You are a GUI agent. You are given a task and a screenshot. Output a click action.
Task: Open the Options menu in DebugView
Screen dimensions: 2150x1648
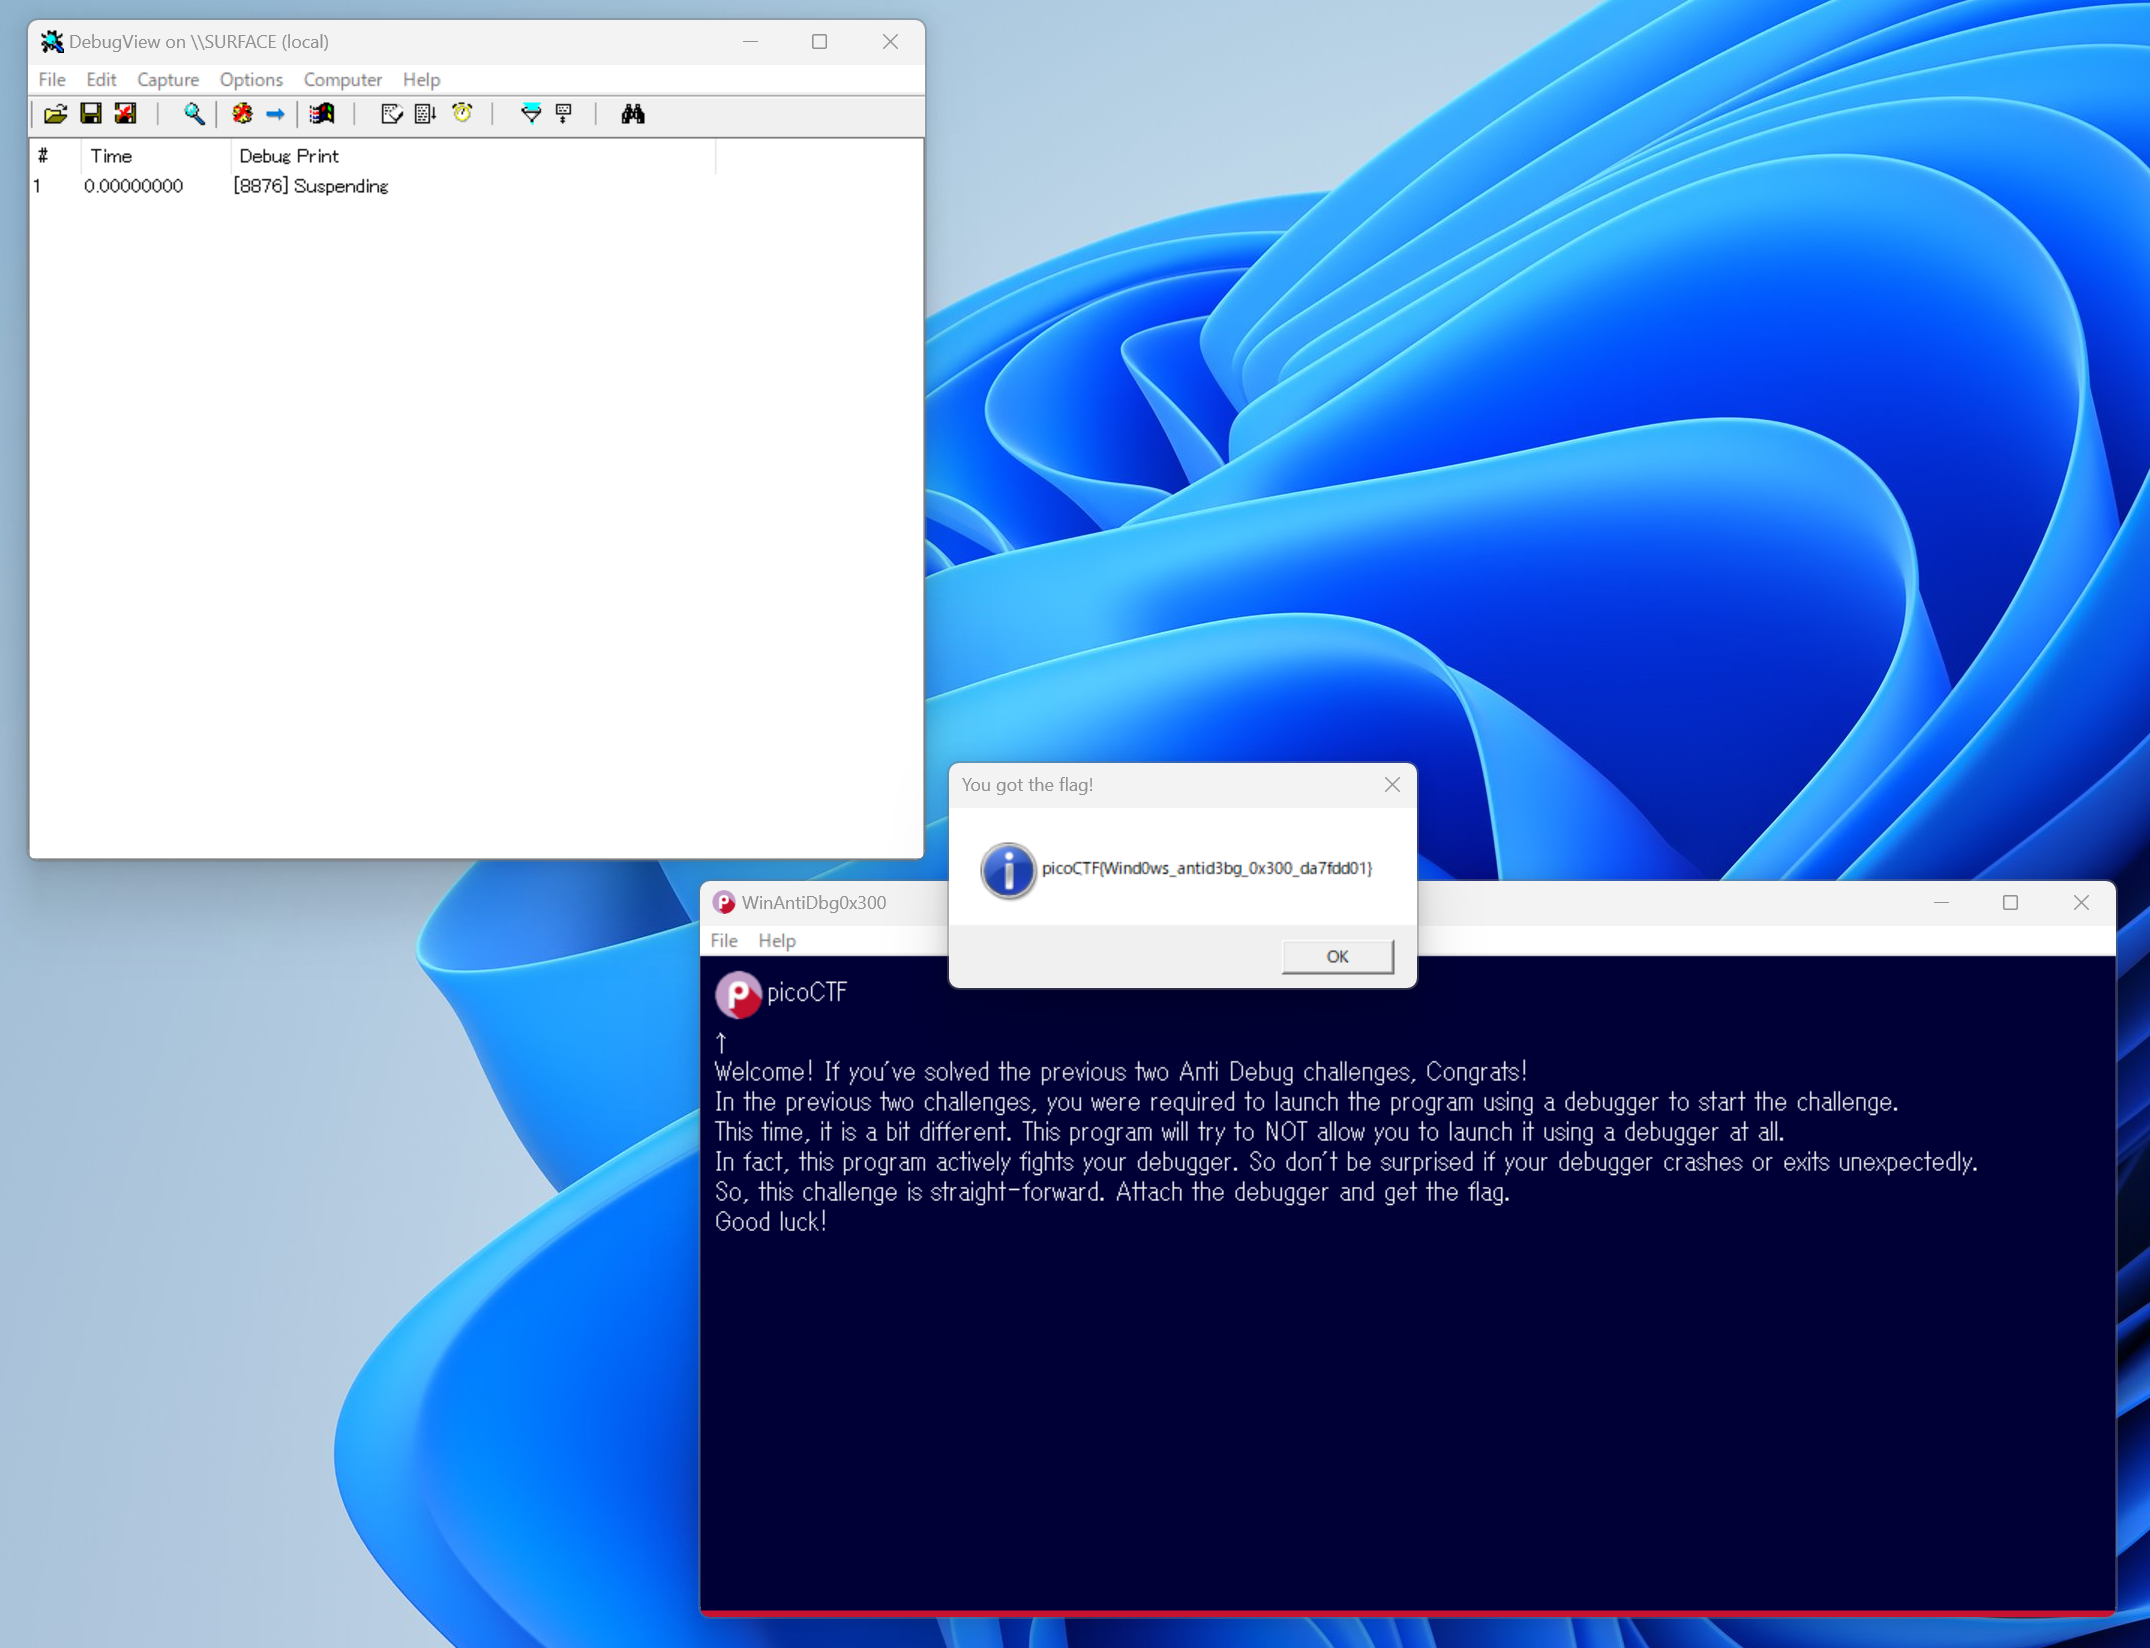251,79
